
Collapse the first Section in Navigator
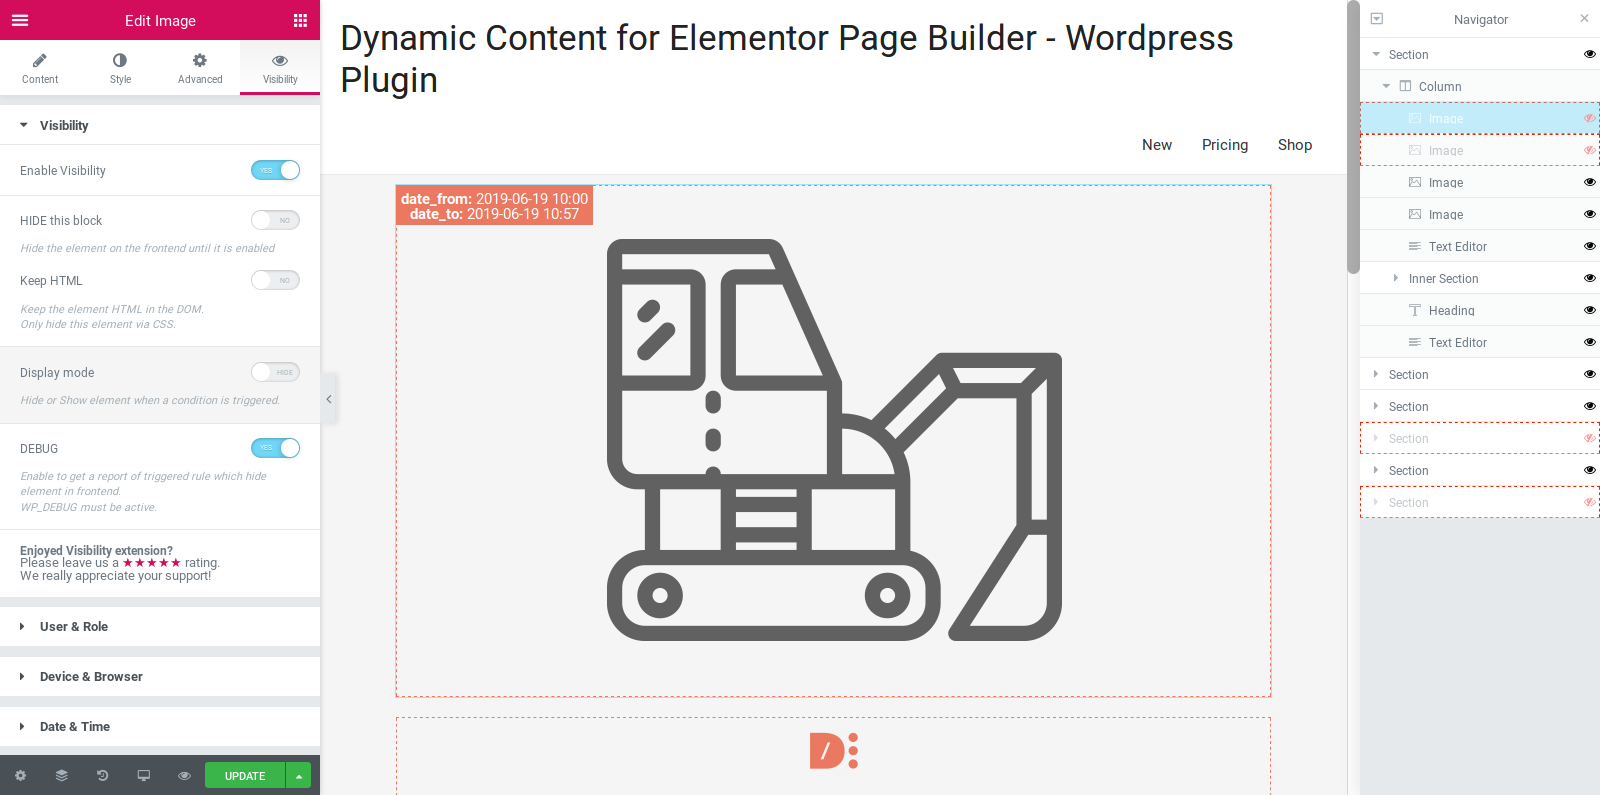pos(1377,54)
